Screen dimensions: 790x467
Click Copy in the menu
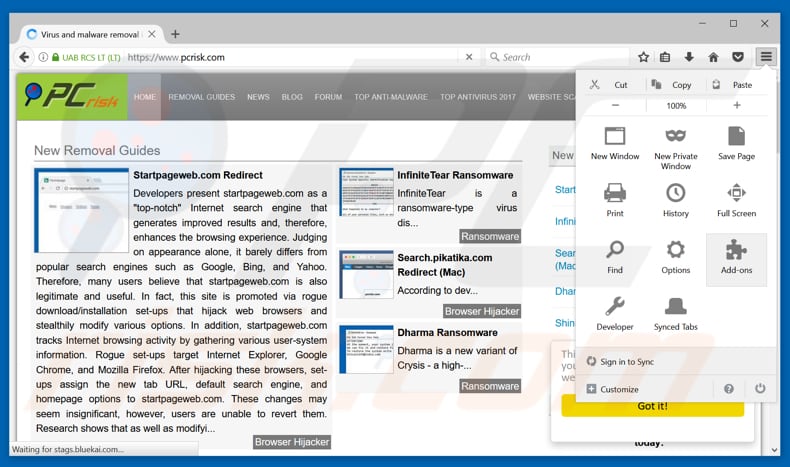[676, 85]
